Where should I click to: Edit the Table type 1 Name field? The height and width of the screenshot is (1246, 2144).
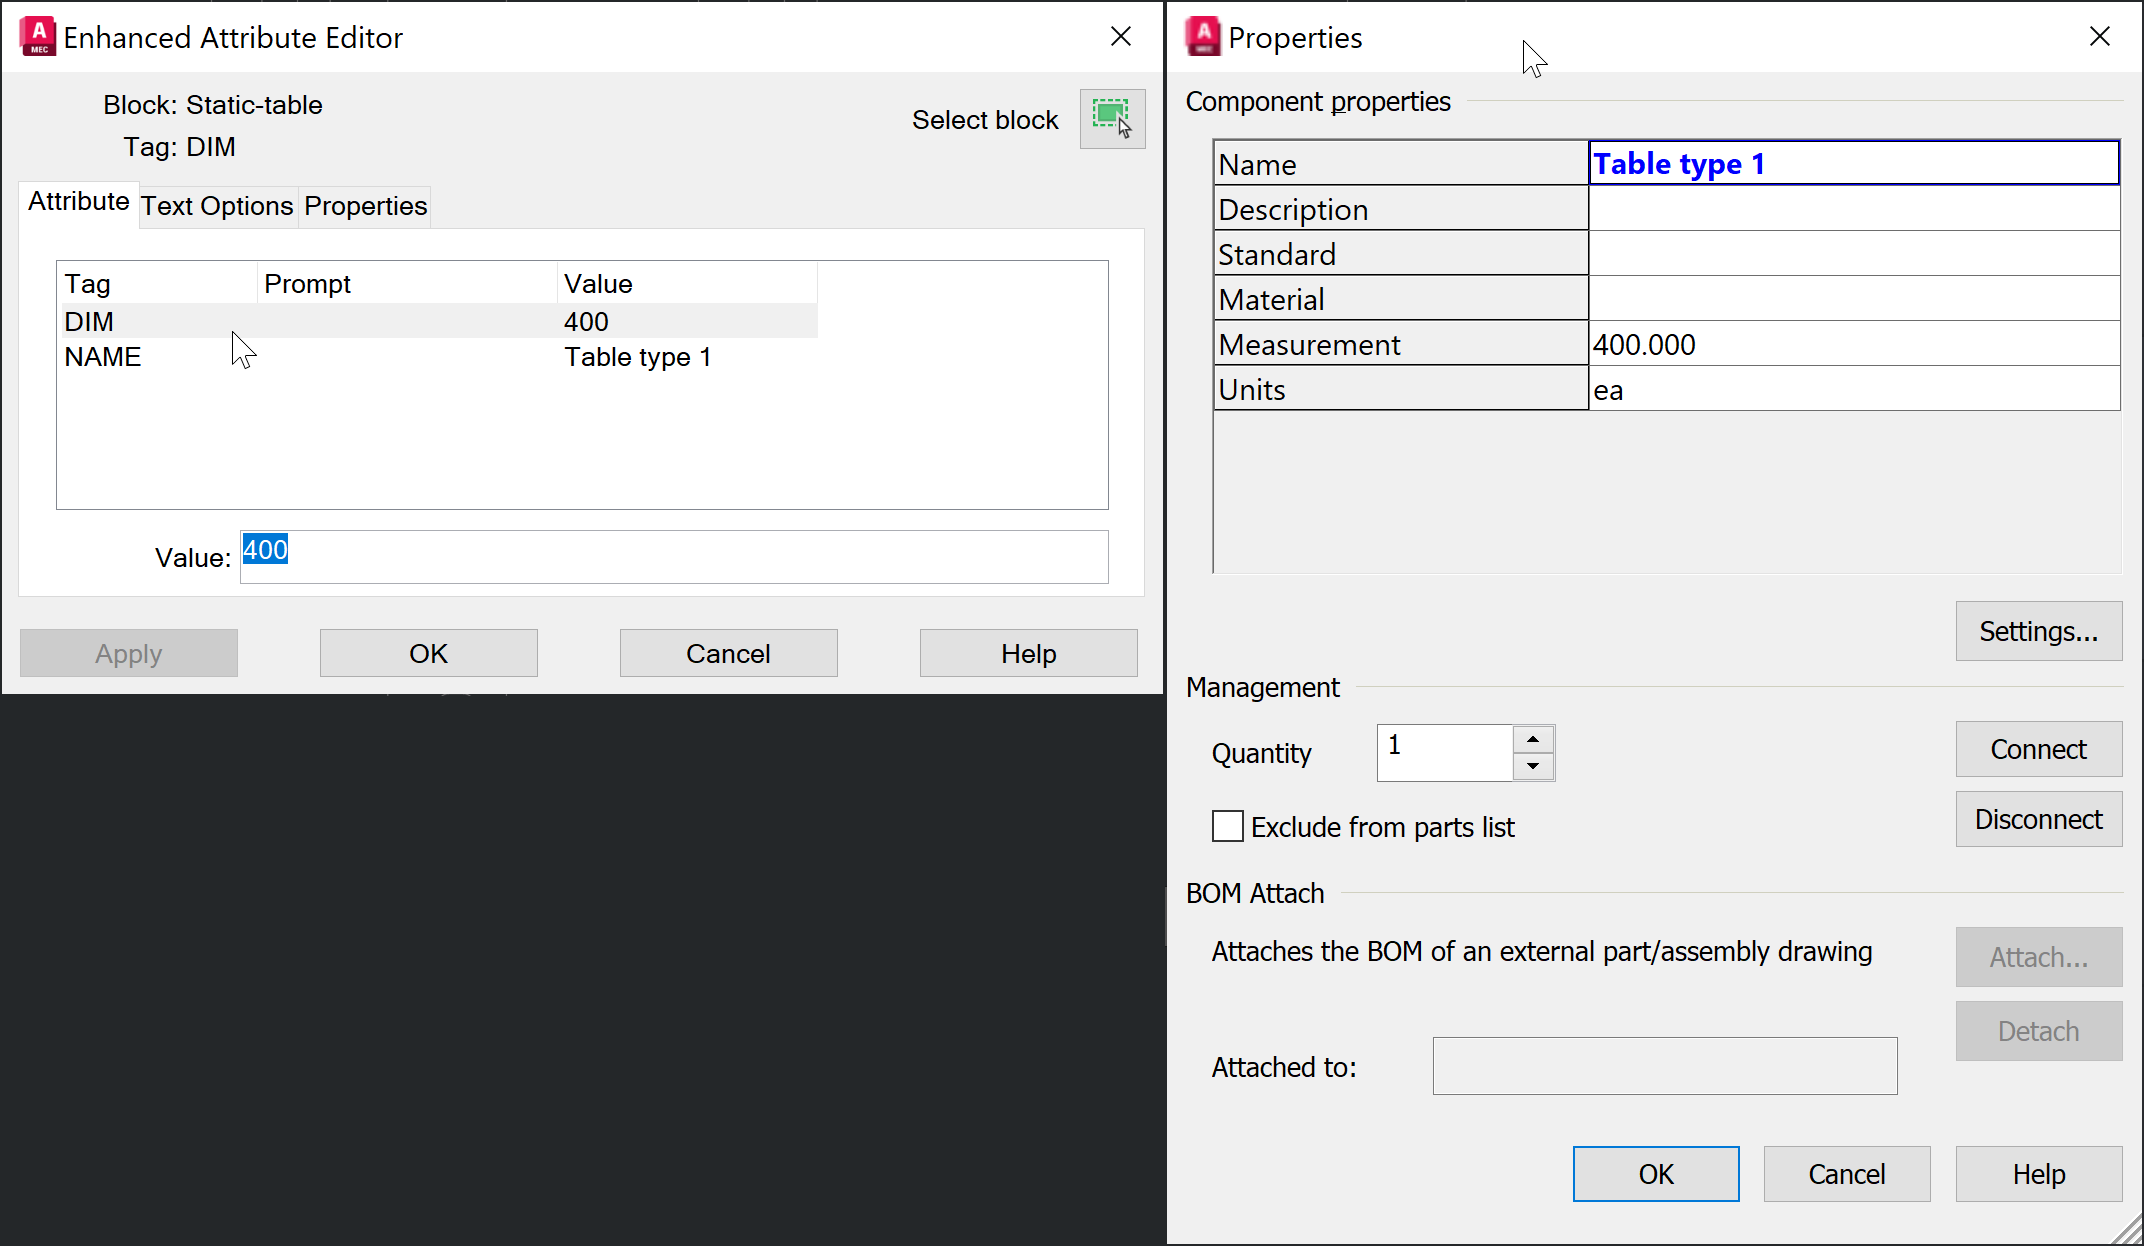pos(1852,162)
